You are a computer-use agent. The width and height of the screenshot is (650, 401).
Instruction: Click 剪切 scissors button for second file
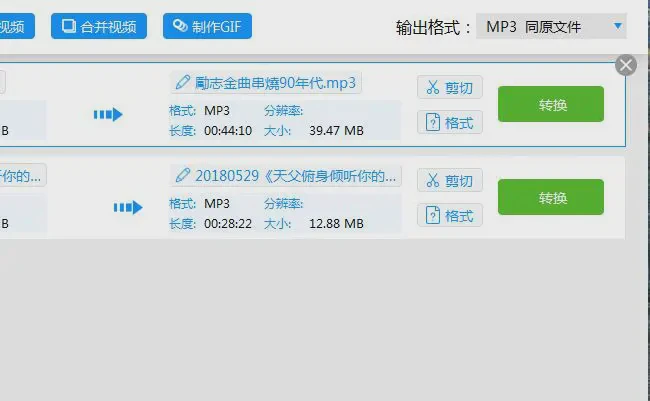click(x=450, y=180)
